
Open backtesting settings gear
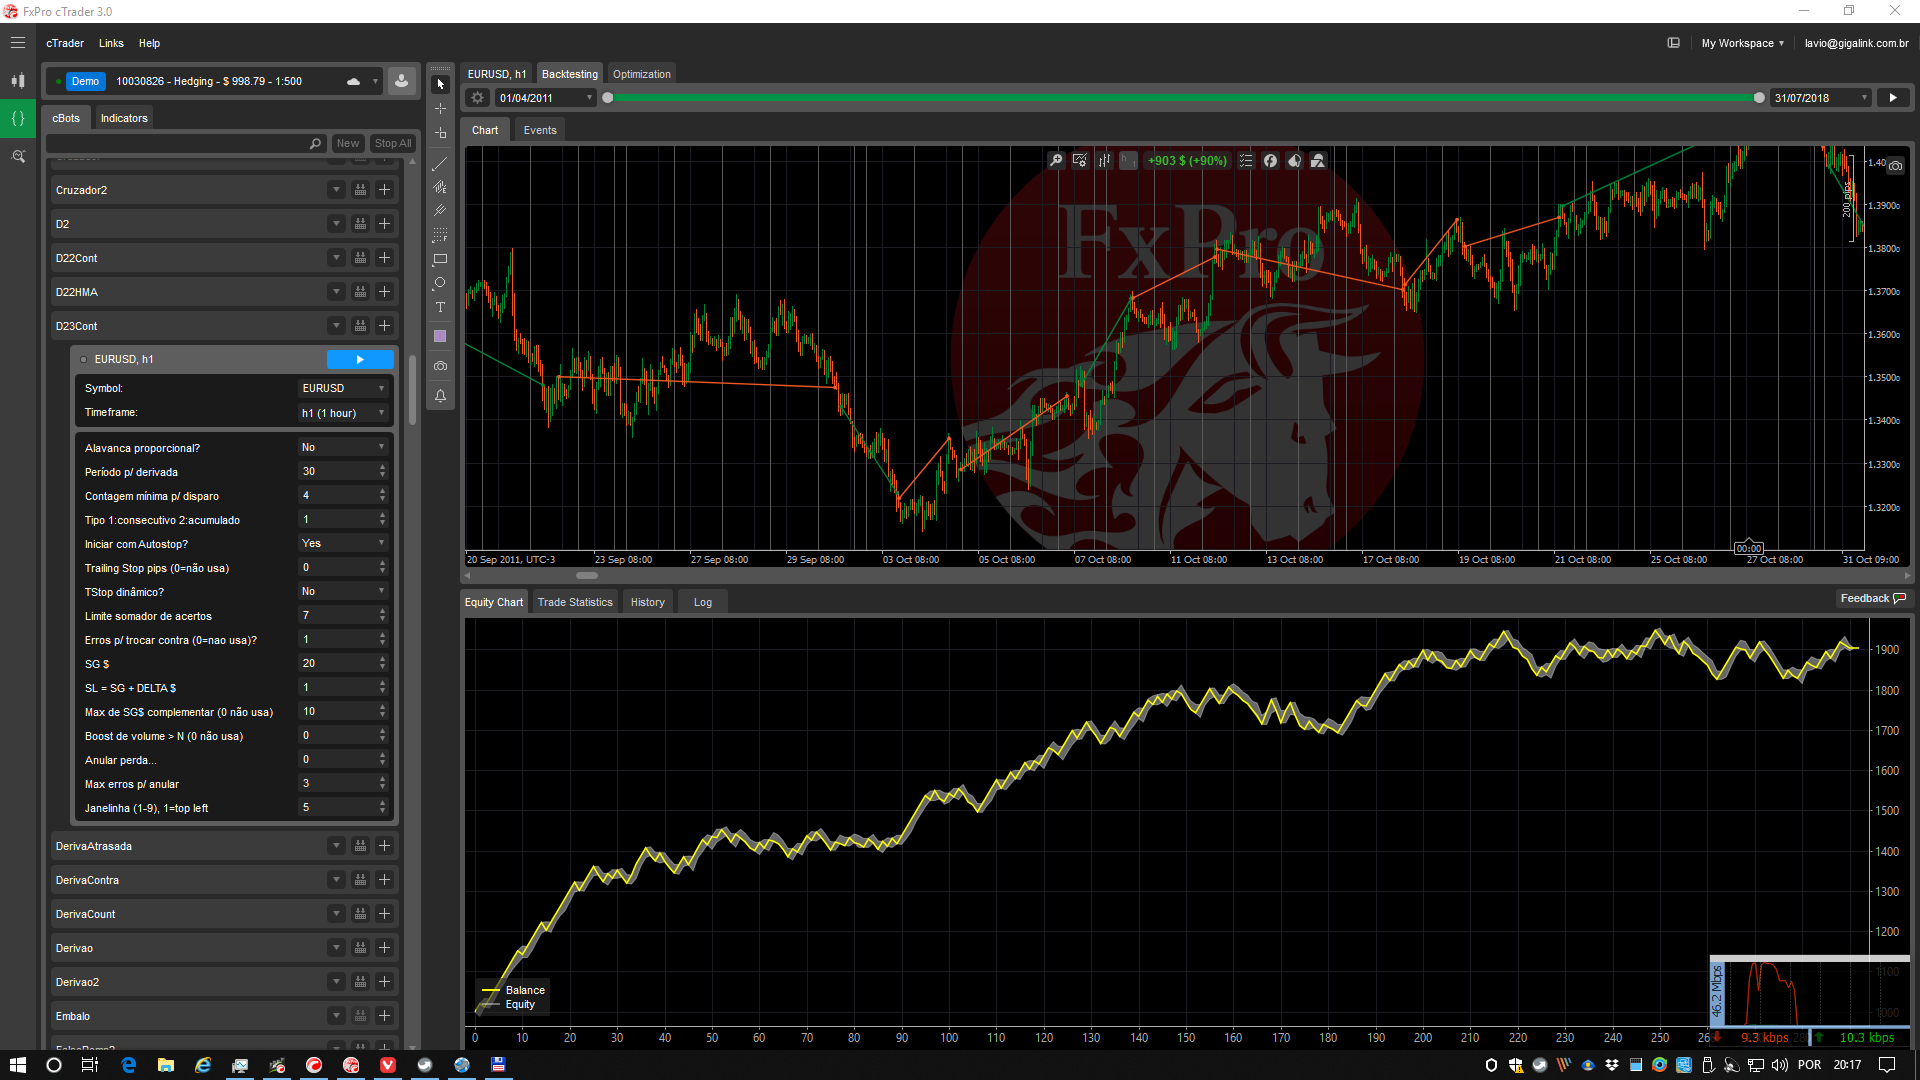pos(478,98)
